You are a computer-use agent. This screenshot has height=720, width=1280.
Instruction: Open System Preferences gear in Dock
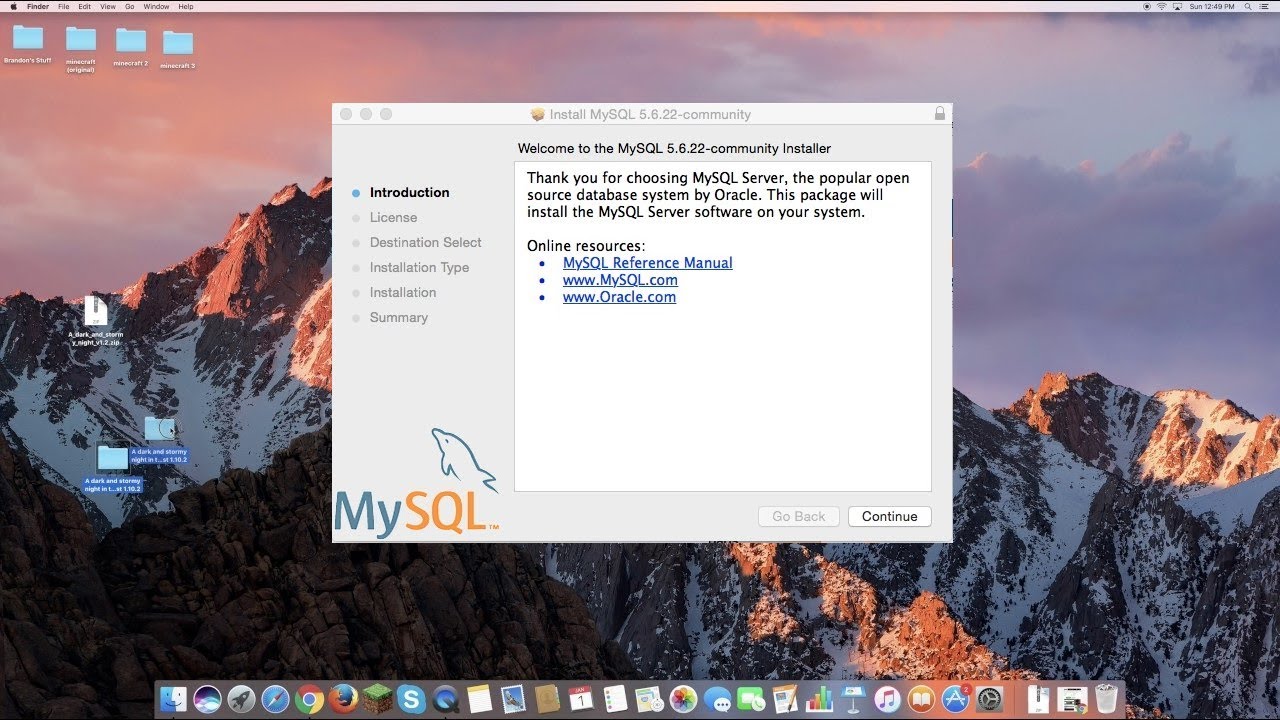(x=990, y=699)
